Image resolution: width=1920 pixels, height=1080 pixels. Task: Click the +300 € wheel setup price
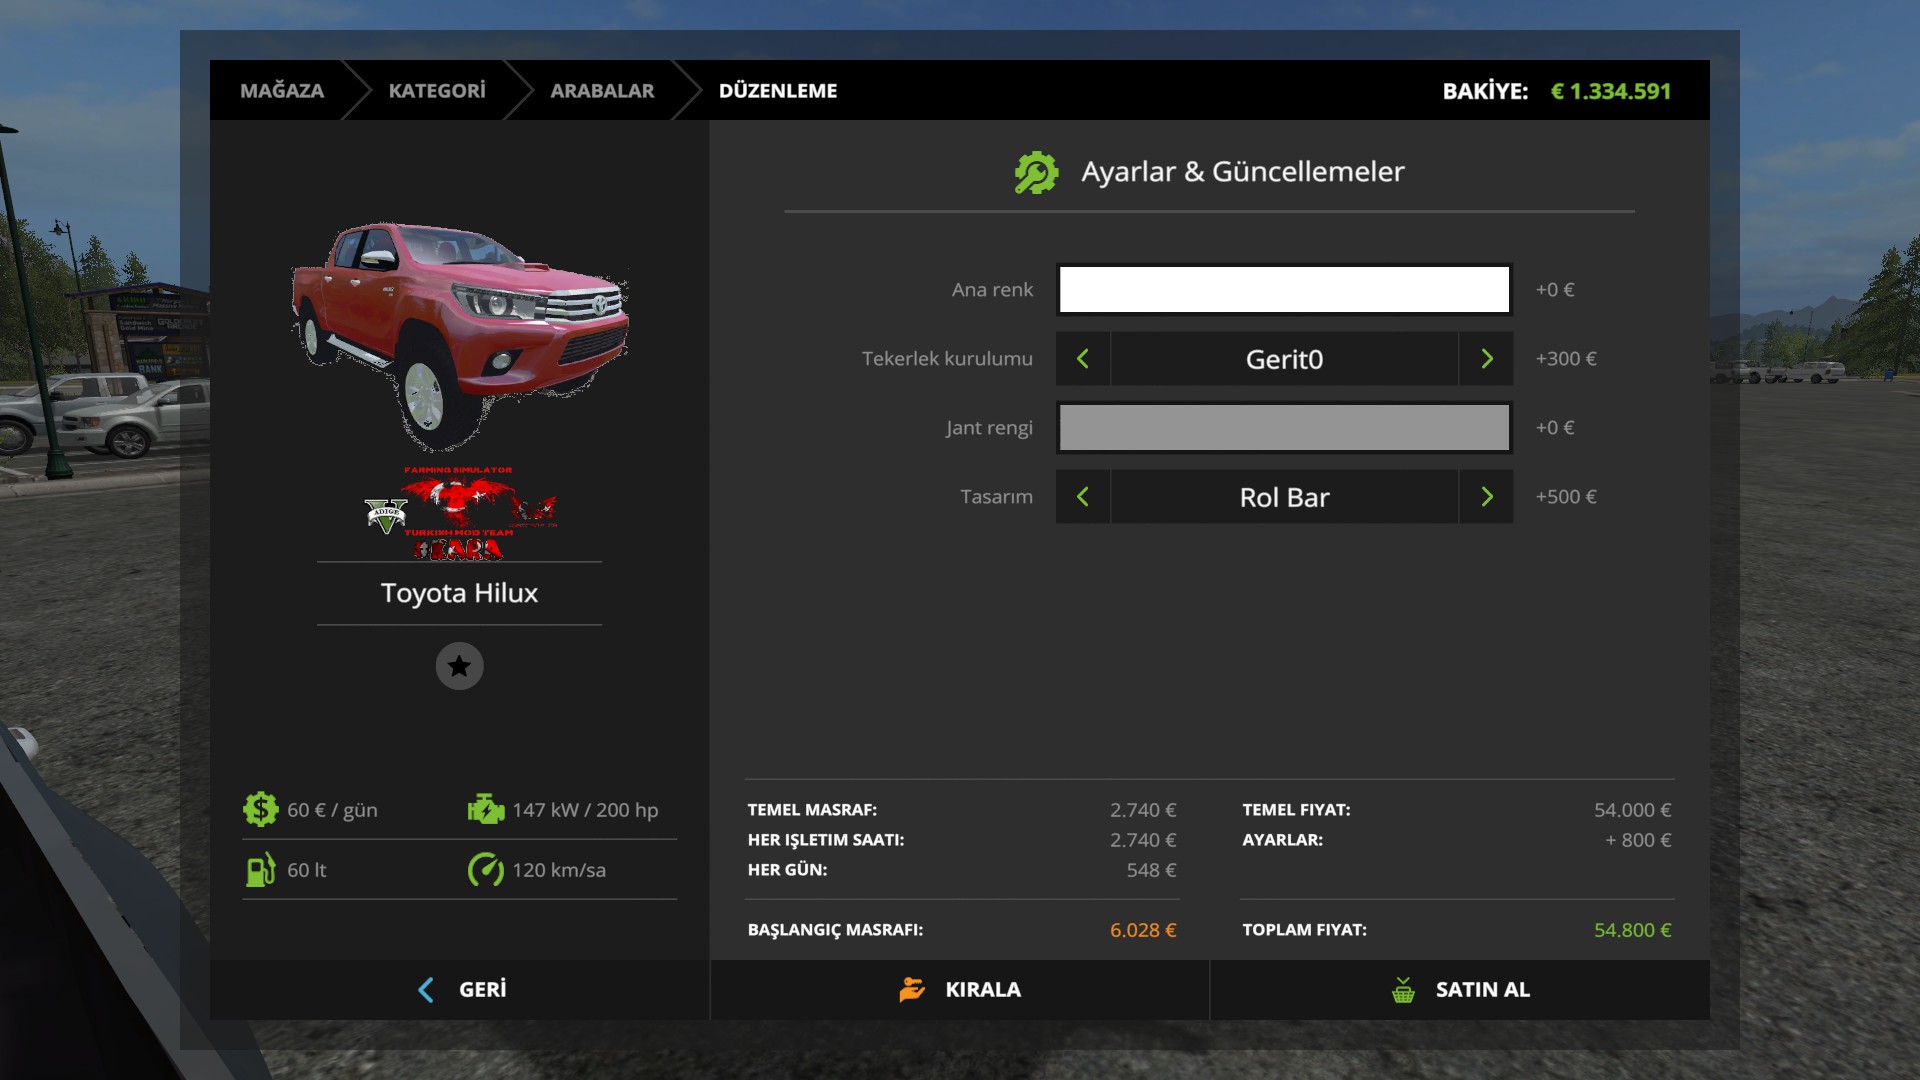pos(1566,359)
